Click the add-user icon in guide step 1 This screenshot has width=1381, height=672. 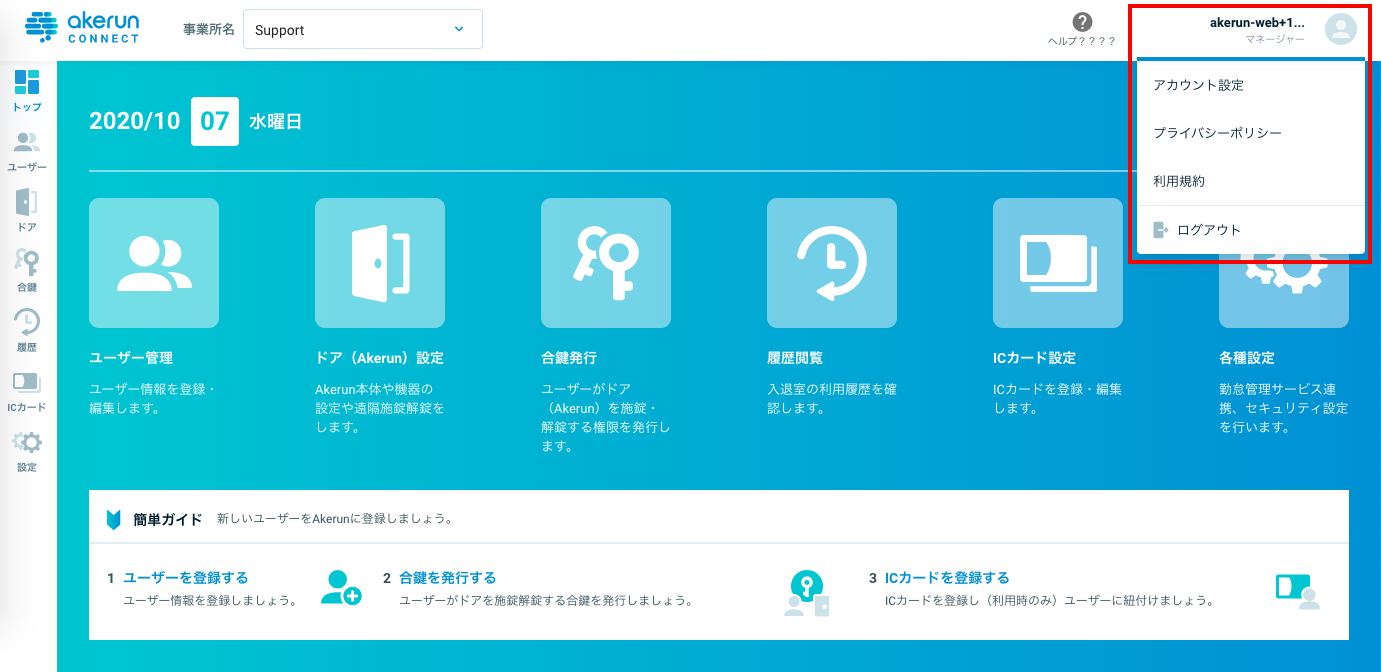point(341,587)
